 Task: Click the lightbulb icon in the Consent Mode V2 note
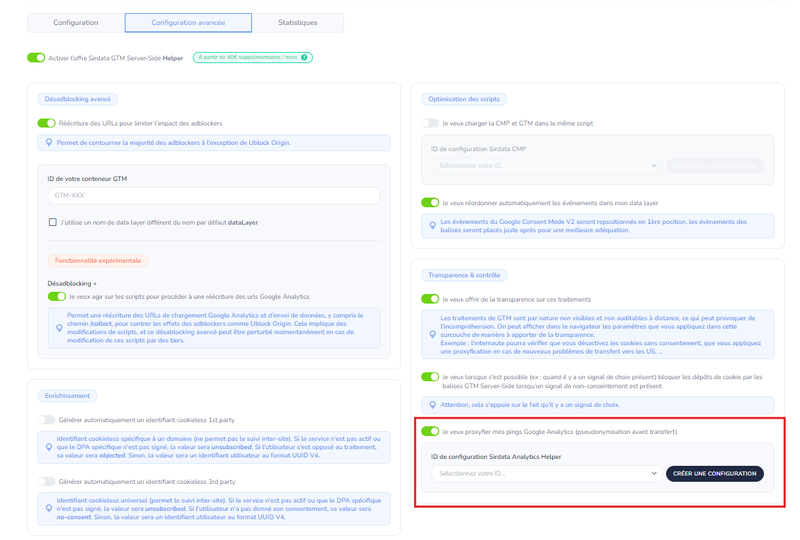(x=433, y=225)
